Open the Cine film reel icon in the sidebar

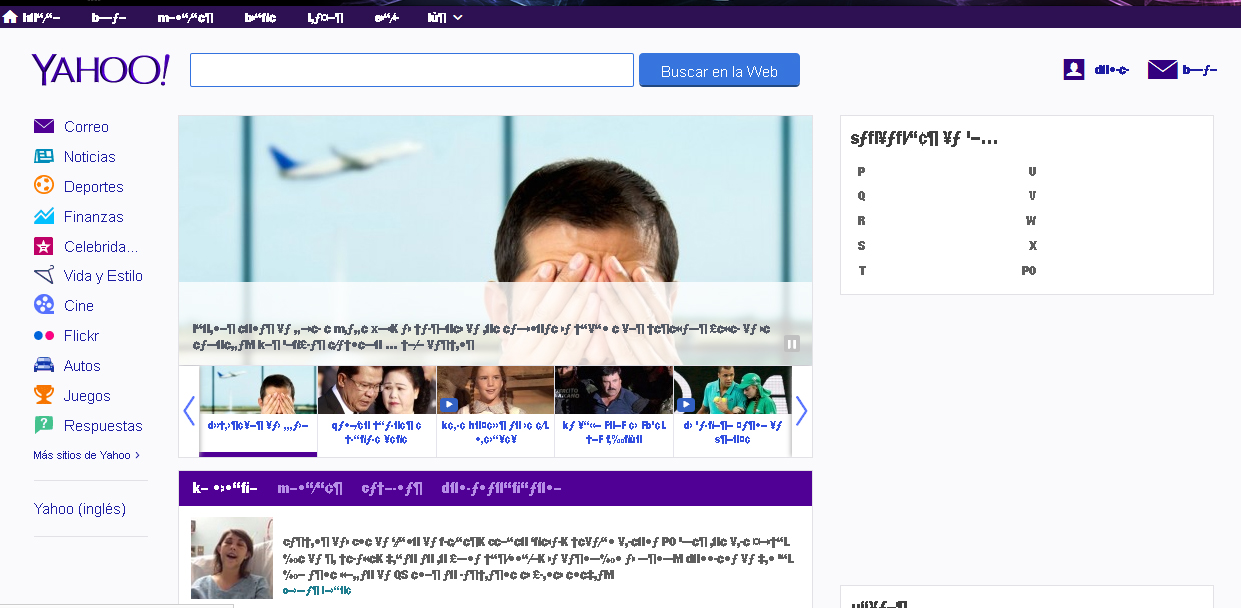(x=44, y=305)
